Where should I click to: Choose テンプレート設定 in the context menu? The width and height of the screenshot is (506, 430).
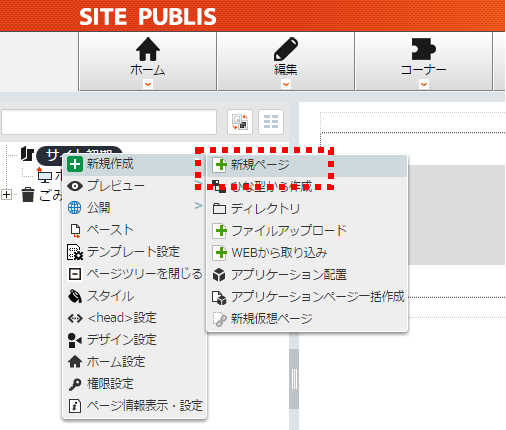134,252
